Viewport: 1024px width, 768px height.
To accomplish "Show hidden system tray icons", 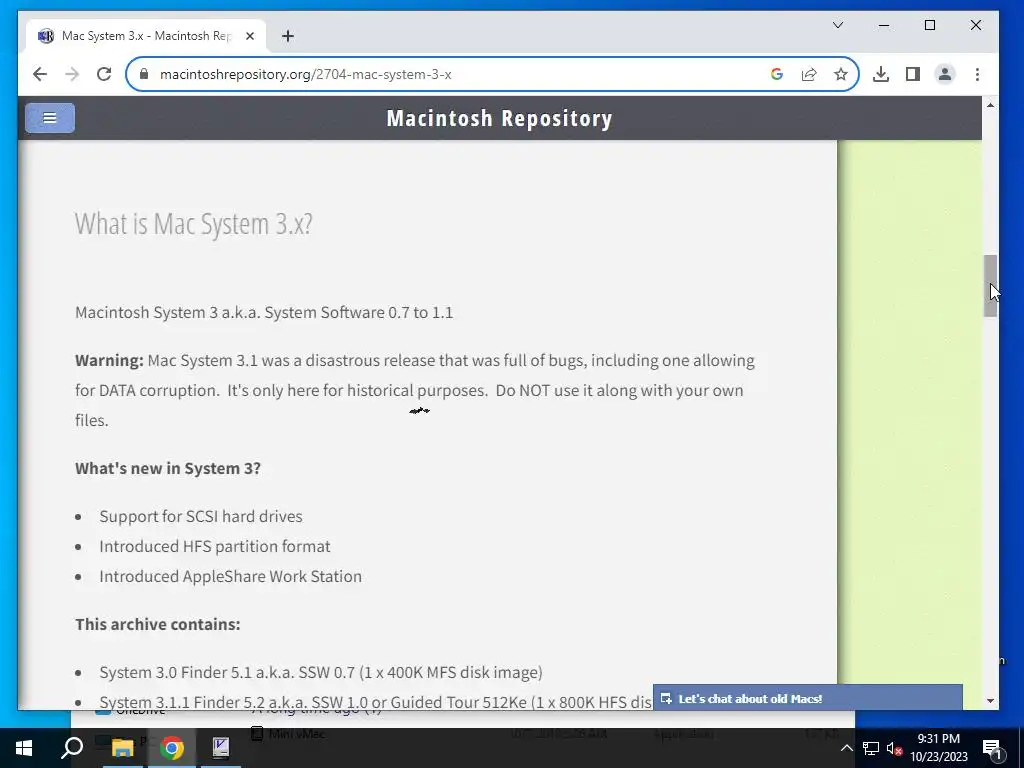I will pos(846,748).
